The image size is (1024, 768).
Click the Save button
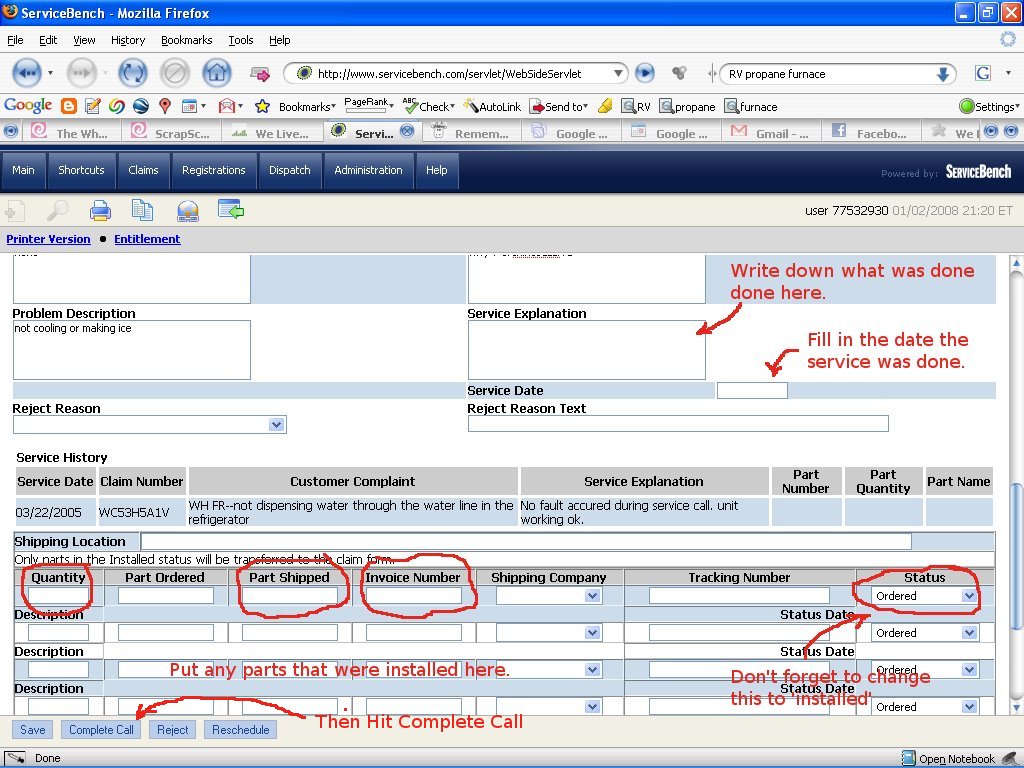click(33, 729)
